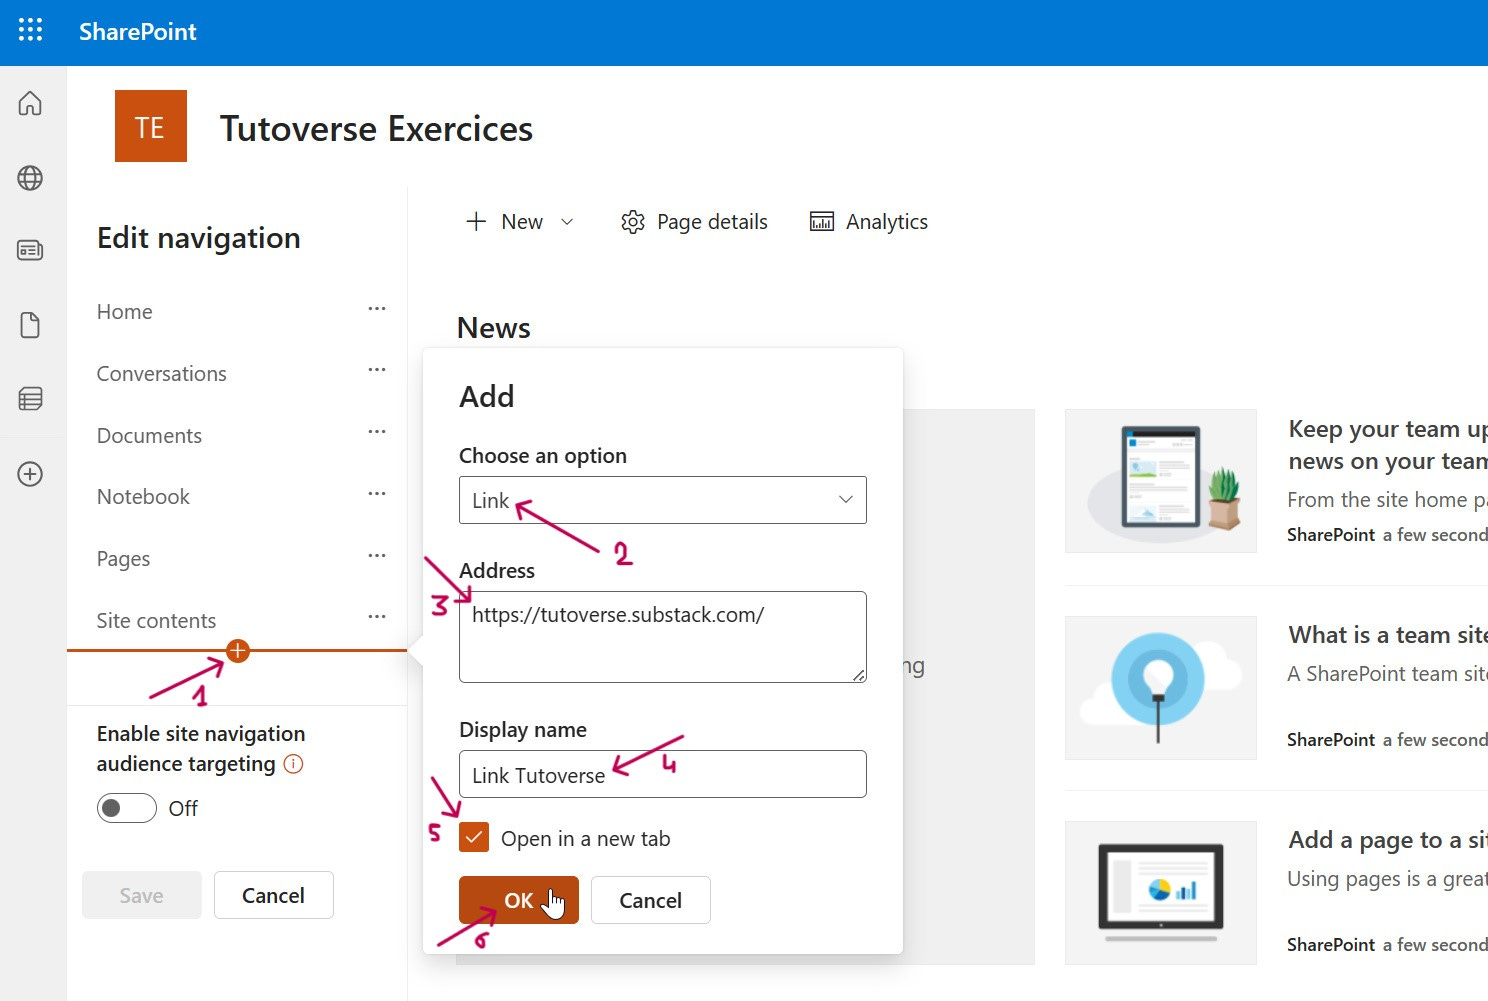Click the orange plus add-link icon below Site contents
The image size is (1488, 1001).
(x=238, y=651)
